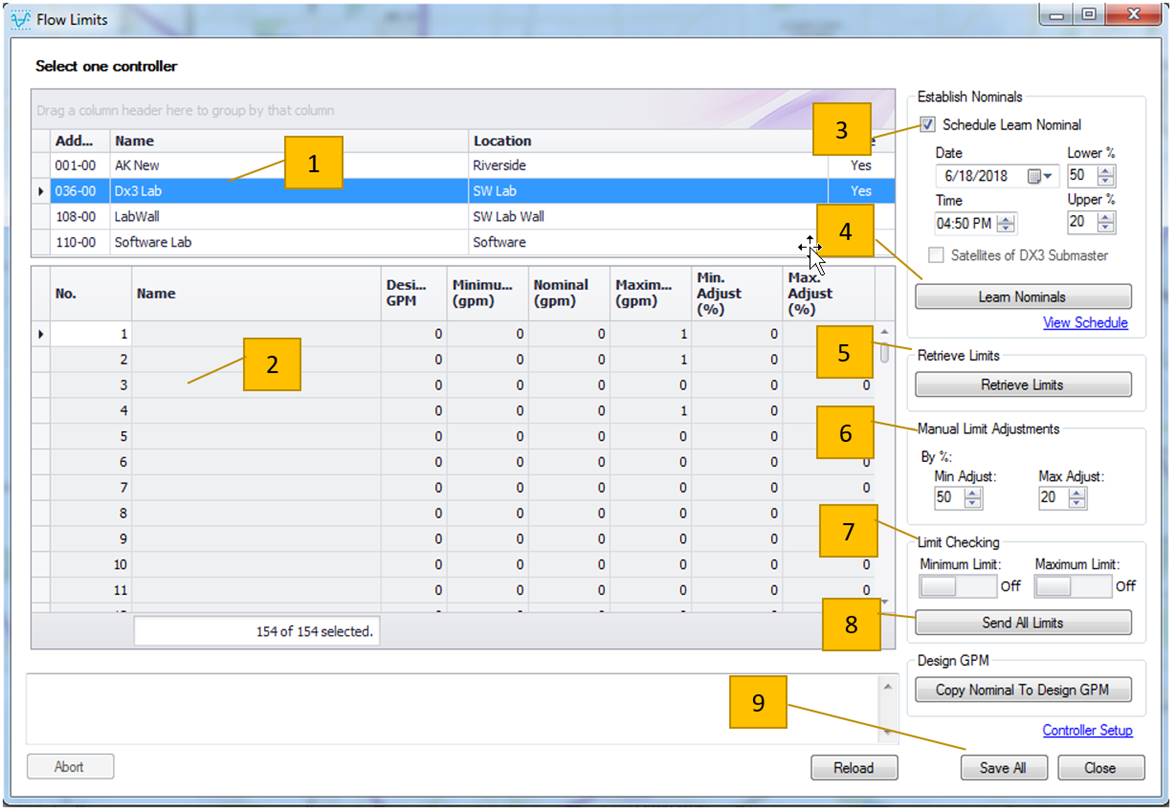This screenshot has width=1176, height=812.
Task: Adjust the Upper % spinner arrows
Action: click(x=1106, y=223)
